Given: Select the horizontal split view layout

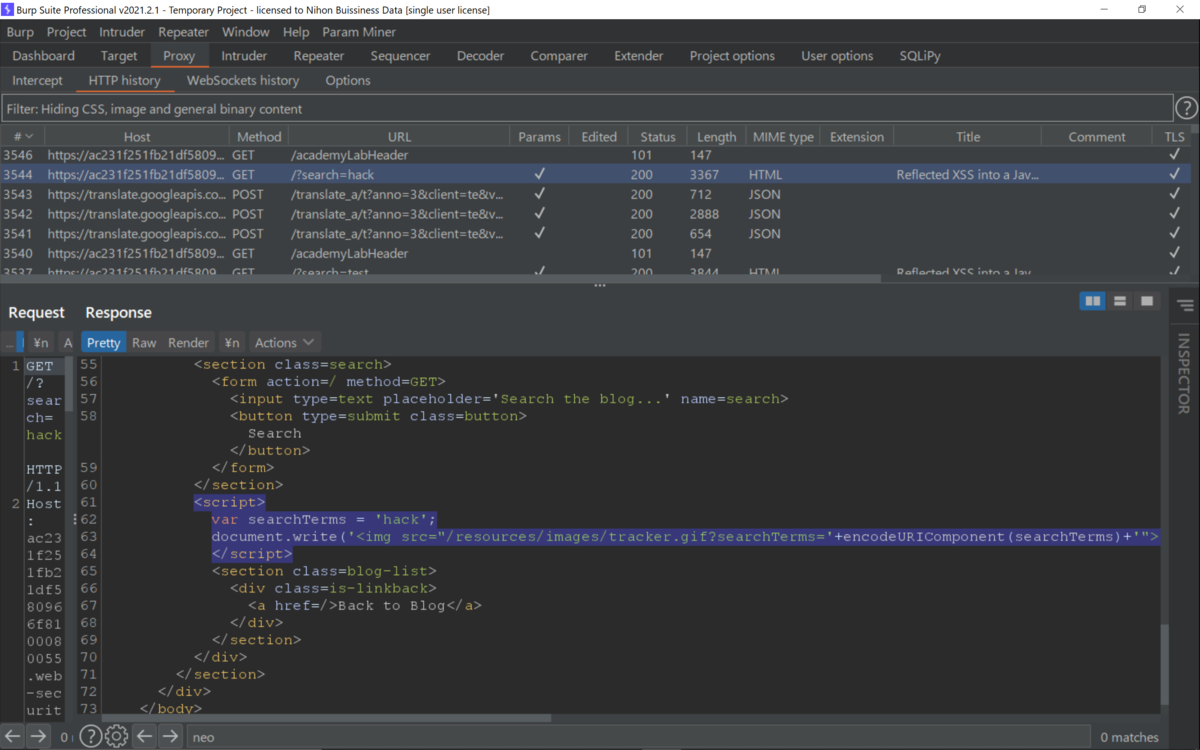Looking at the screenshot, I should pyautogui.click(x=1119, y=300).
